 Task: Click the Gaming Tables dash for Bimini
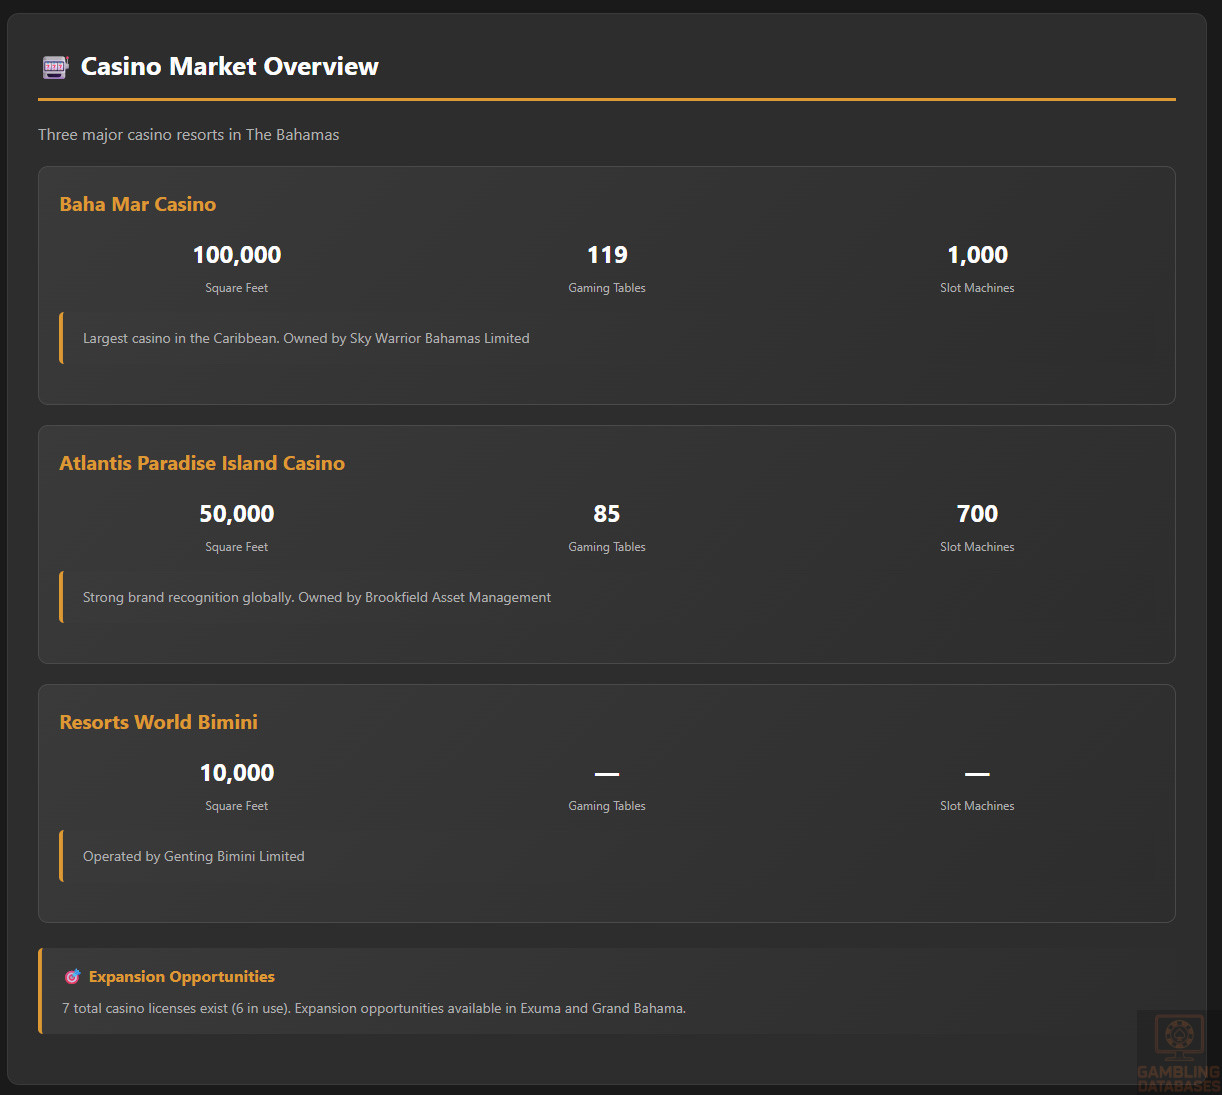click(x=607, y=774)
